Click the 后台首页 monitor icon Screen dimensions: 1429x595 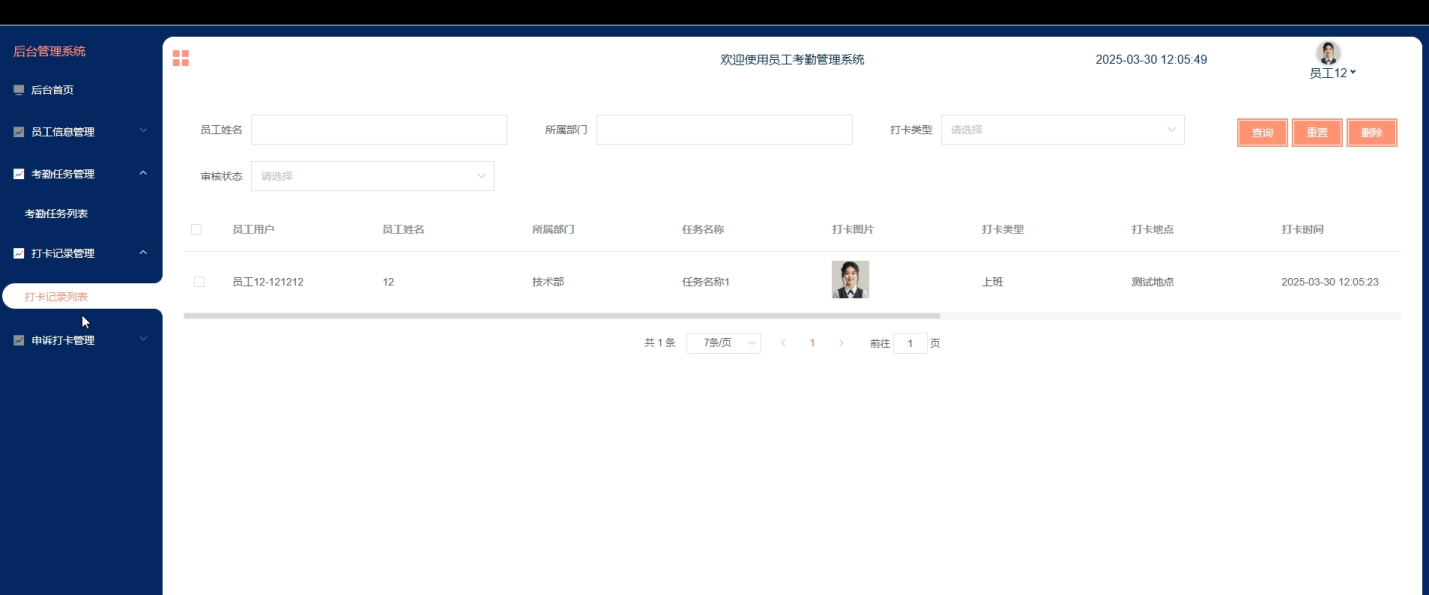(x=19, y=90)
